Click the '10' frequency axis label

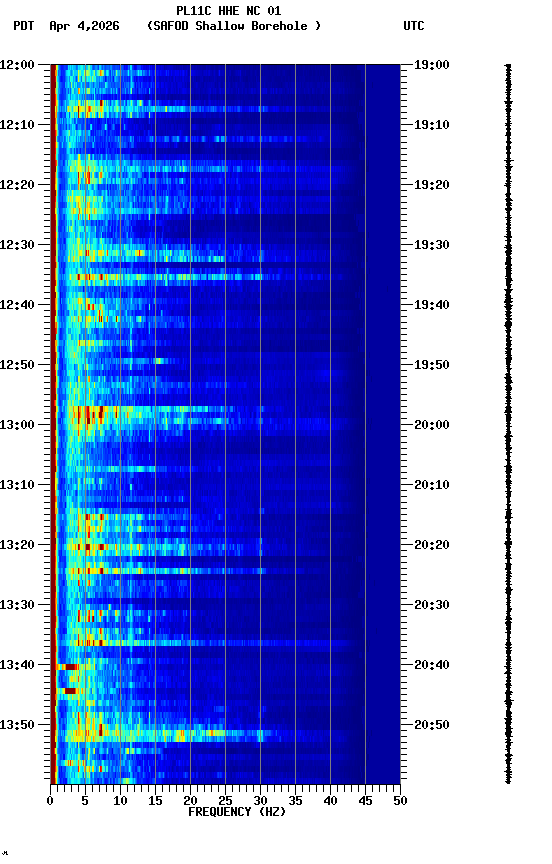click(x=120, y=801)
